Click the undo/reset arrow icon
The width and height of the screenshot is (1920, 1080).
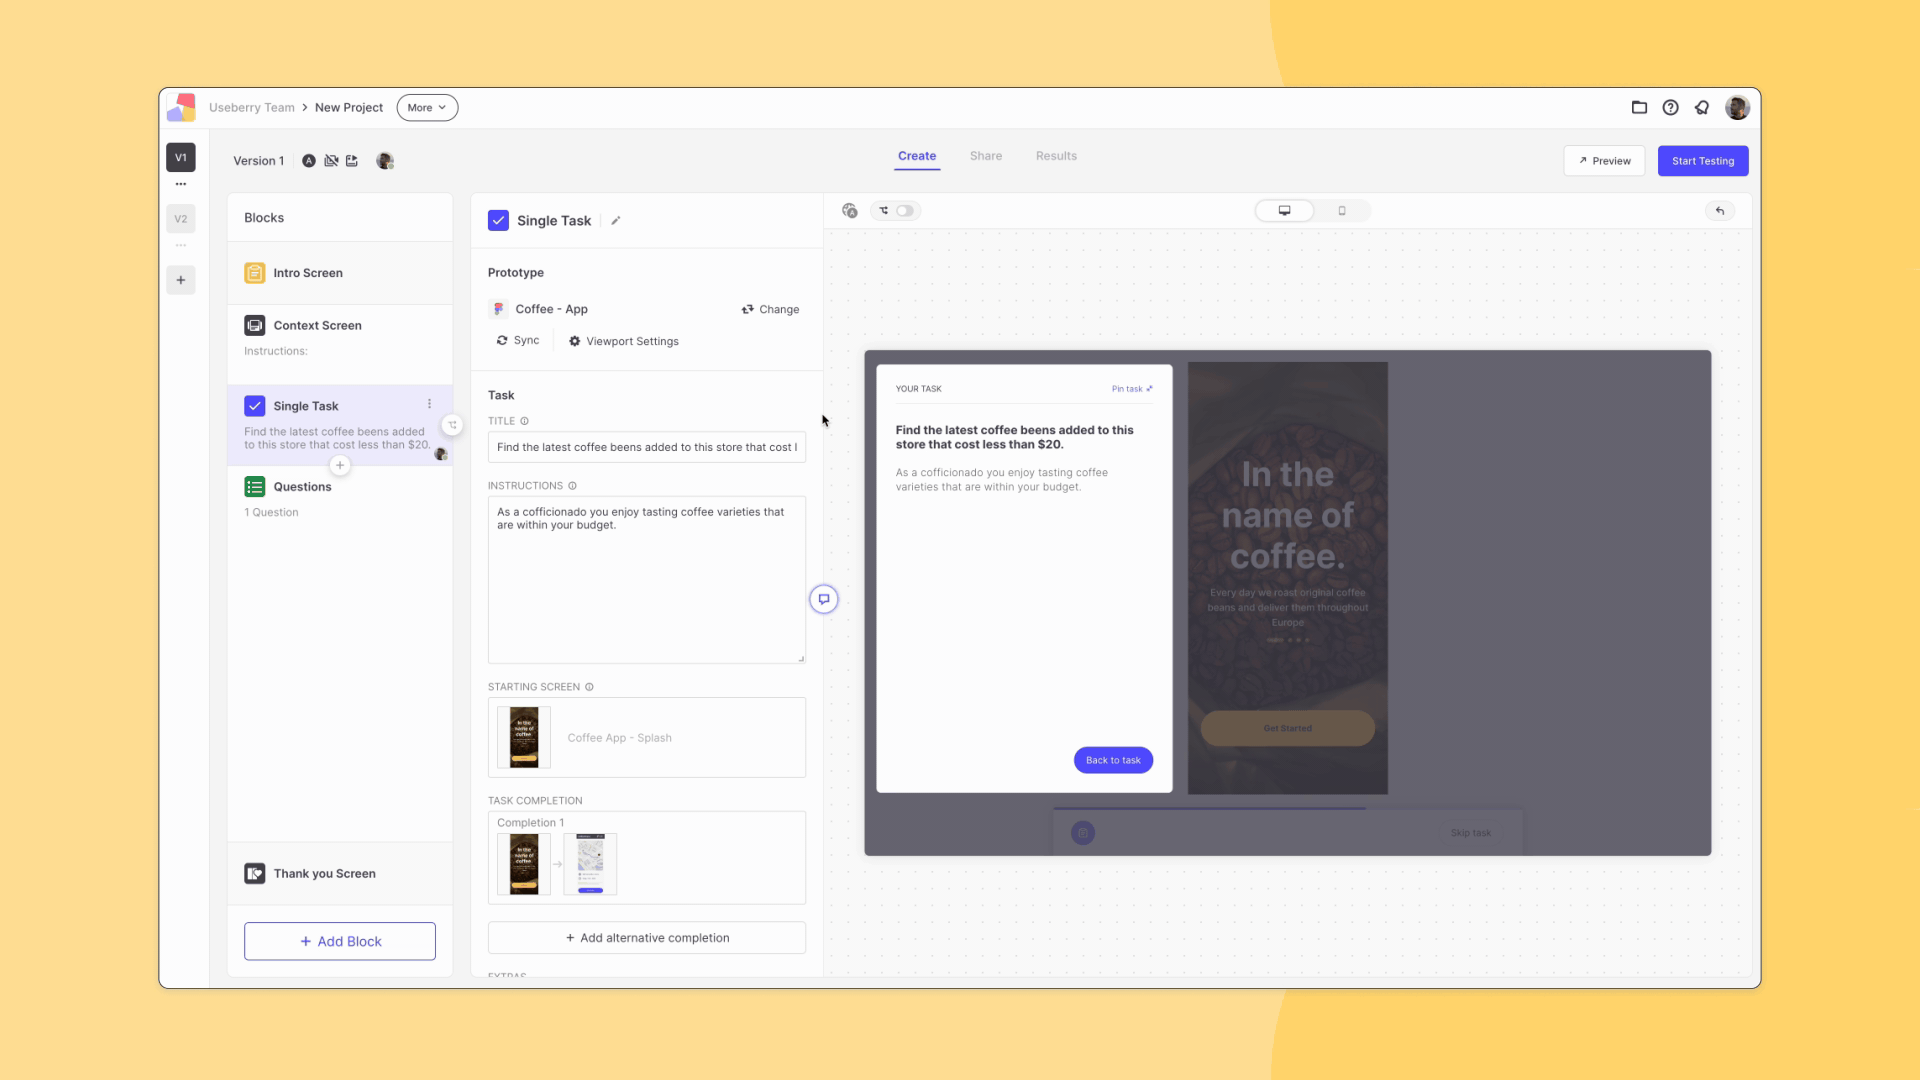pos(1720,211)
